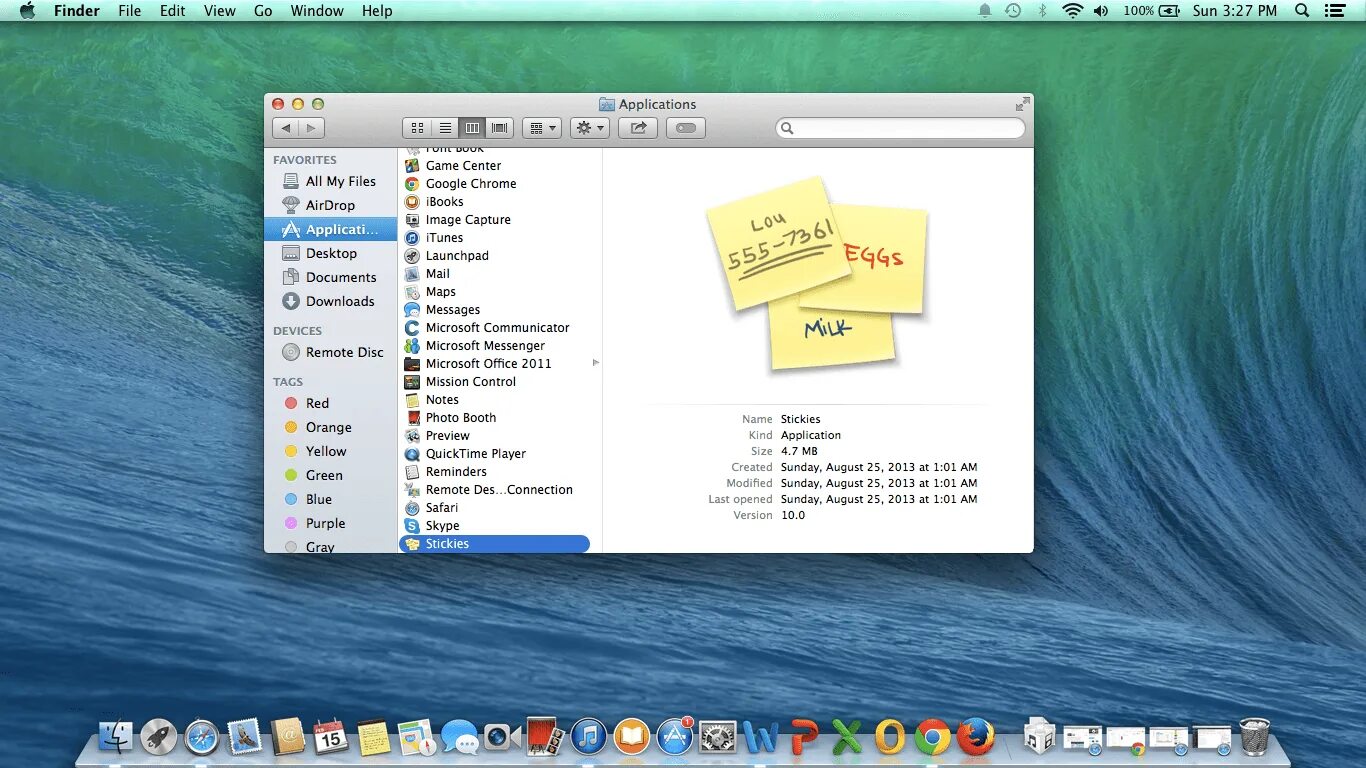Switch to icon view in the Finder toolbar

pyautogui.click(x=418, y=127)
